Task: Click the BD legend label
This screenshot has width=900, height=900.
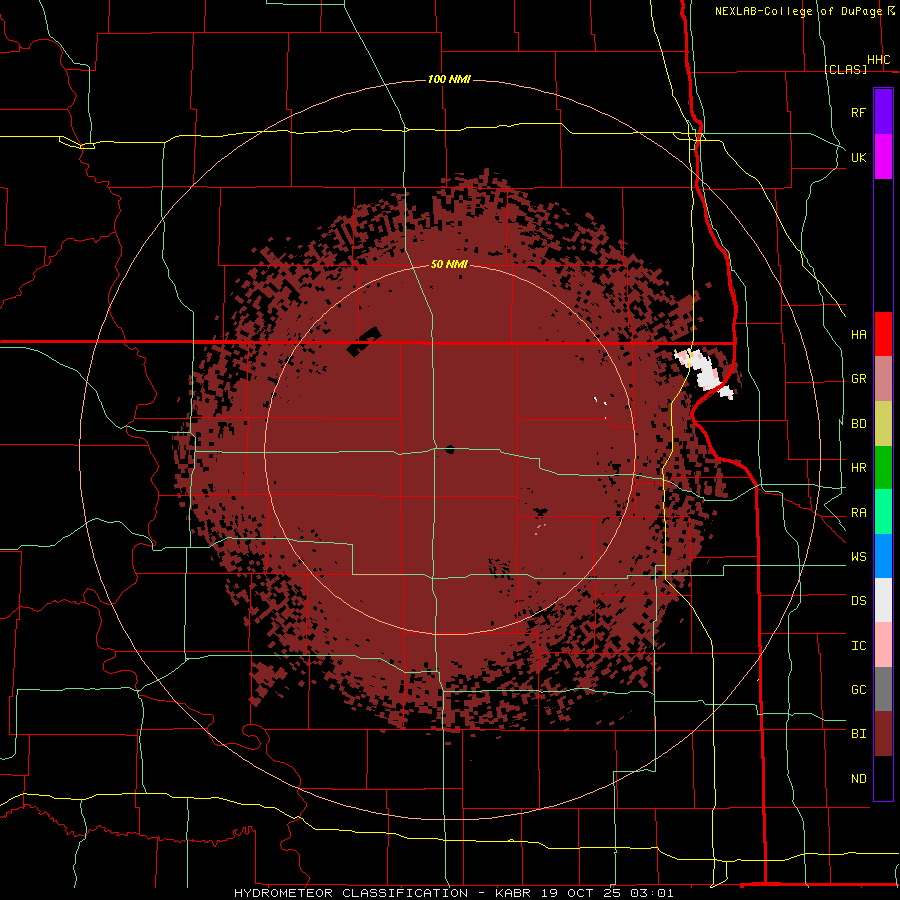Action: 858,424
